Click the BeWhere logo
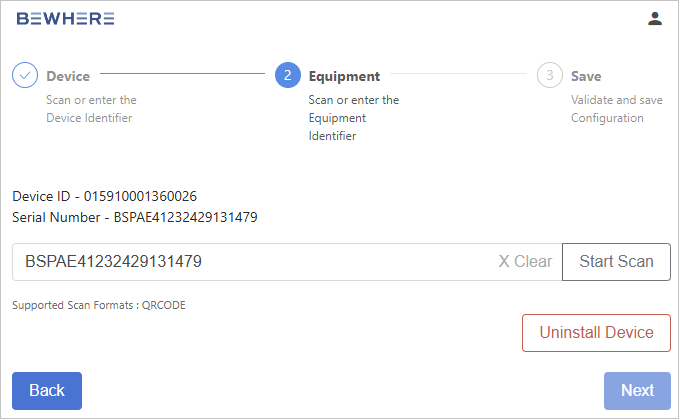 coord(65,19)
